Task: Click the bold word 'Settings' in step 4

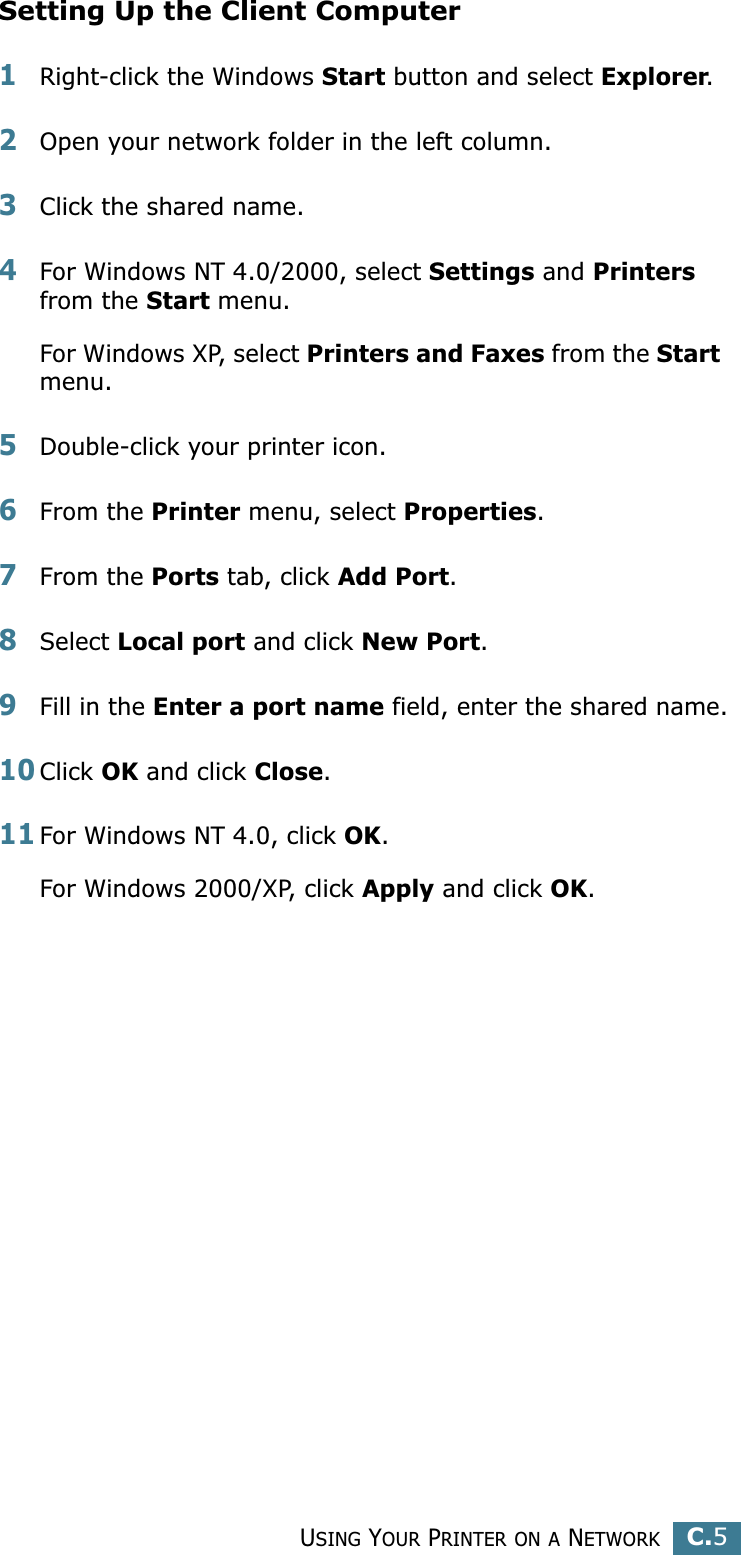Action: coord(481,272)
